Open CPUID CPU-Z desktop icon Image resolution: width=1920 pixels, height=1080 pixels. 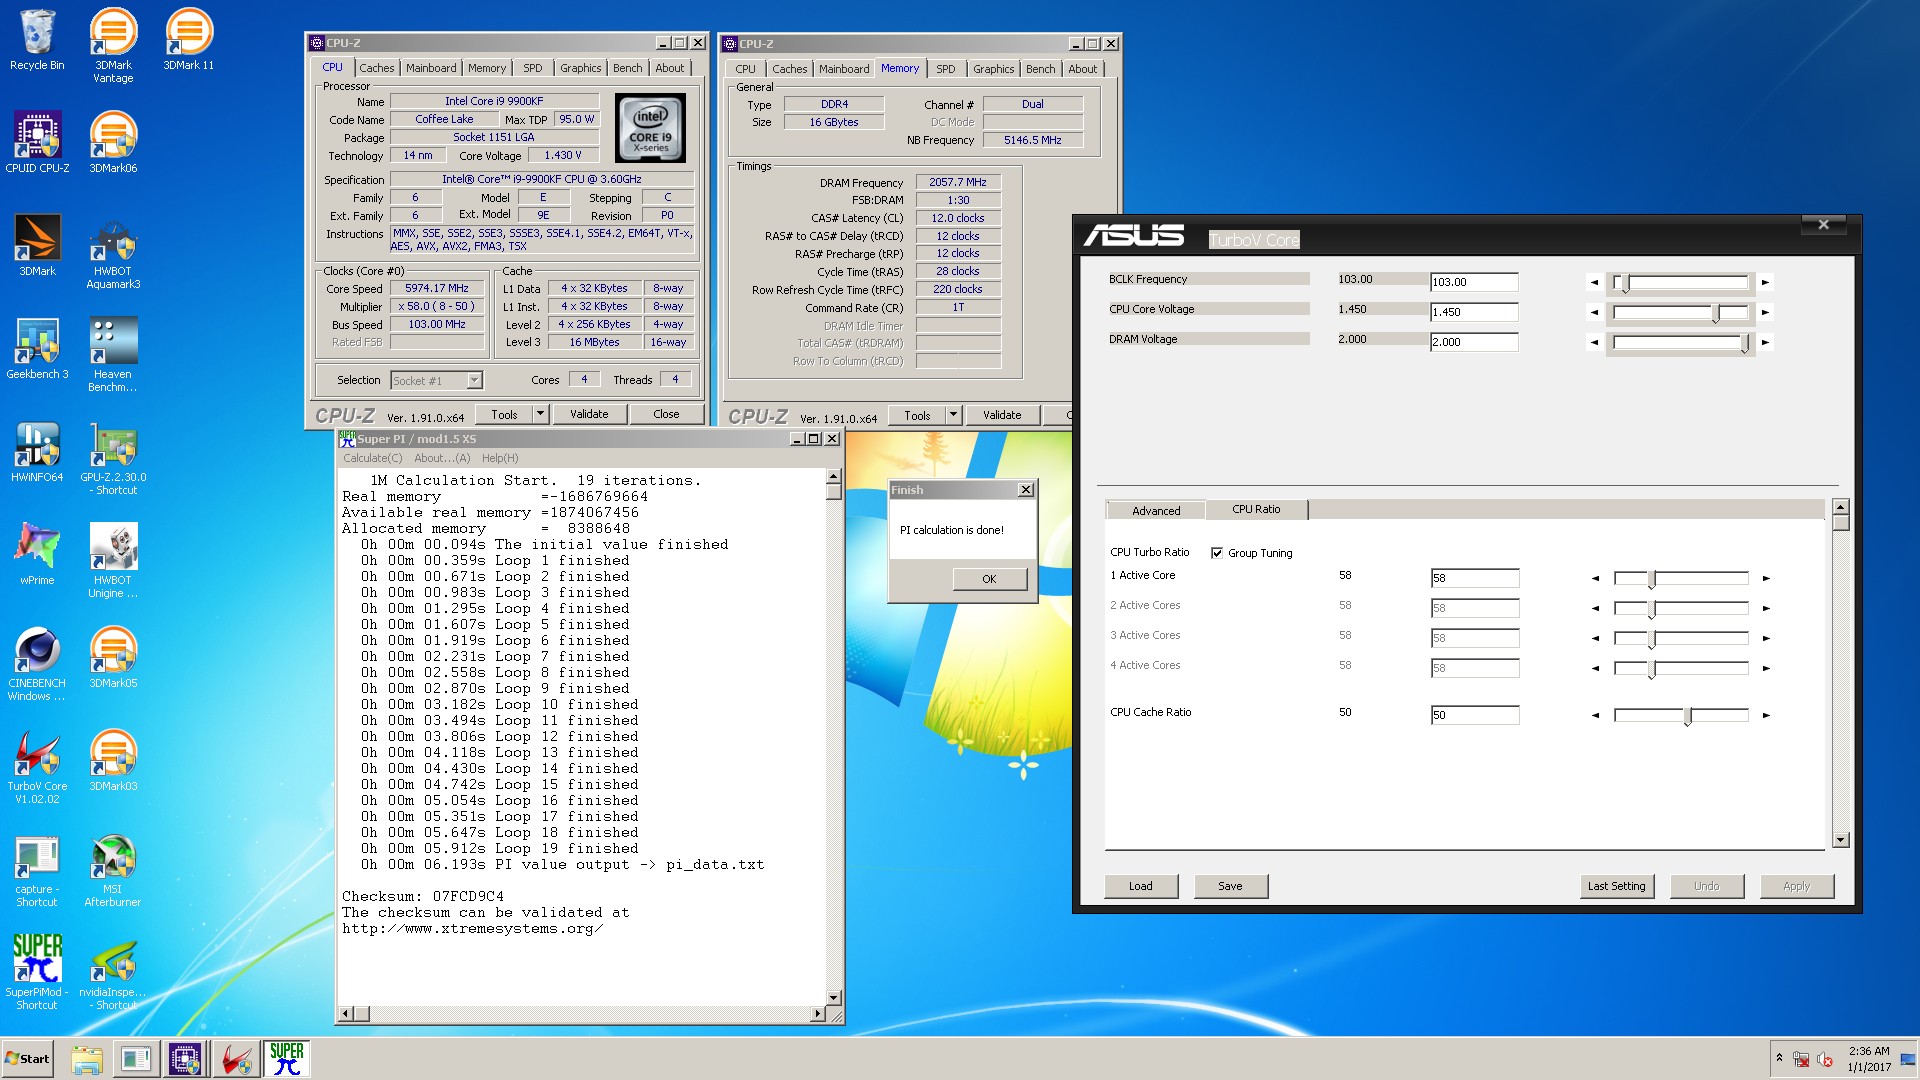37,142
